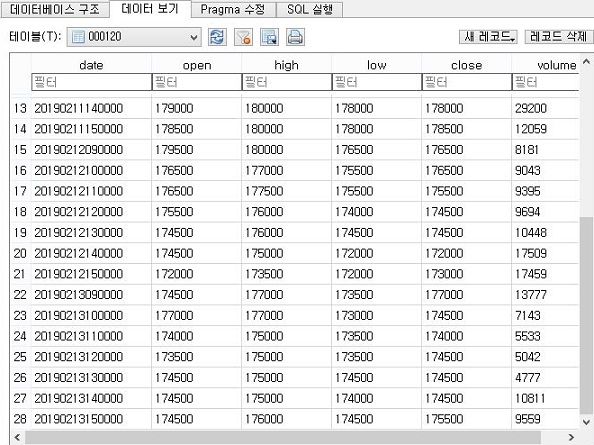
Task: Click the horizontal scrollbar thumb
Action: coord(283,438)
